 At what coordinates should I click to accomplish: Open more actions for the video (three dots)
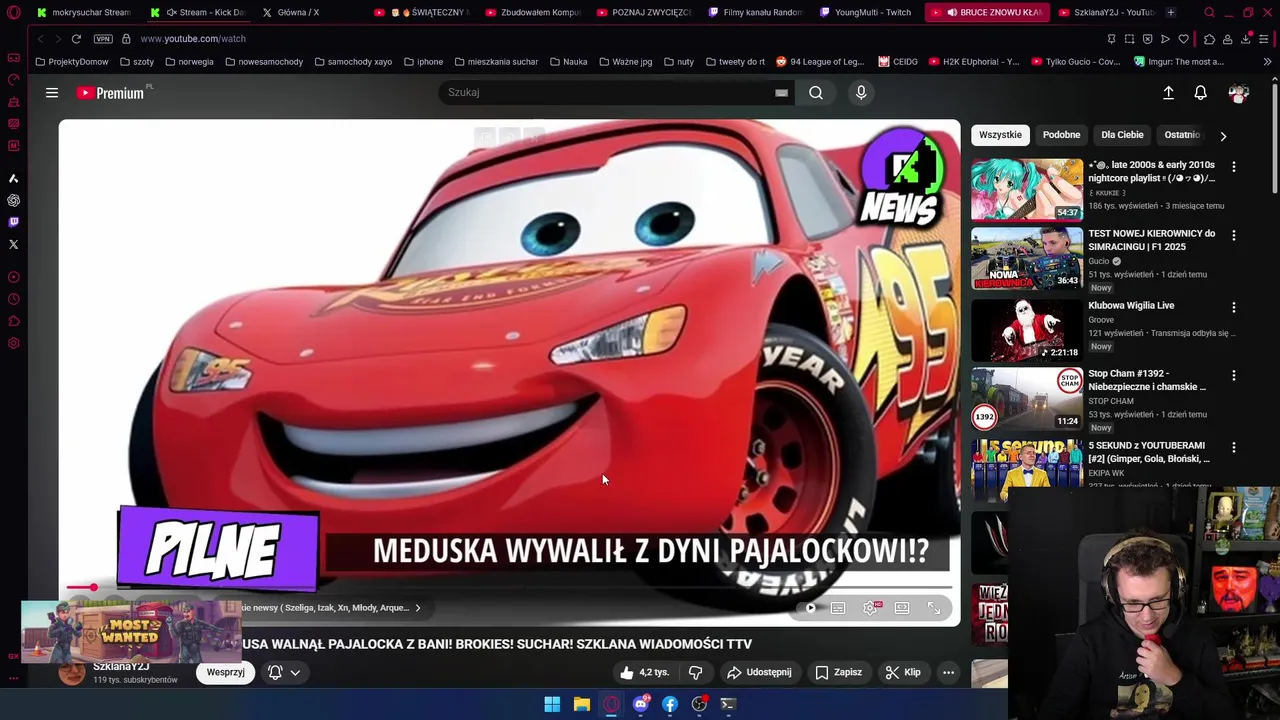[948, 673]
